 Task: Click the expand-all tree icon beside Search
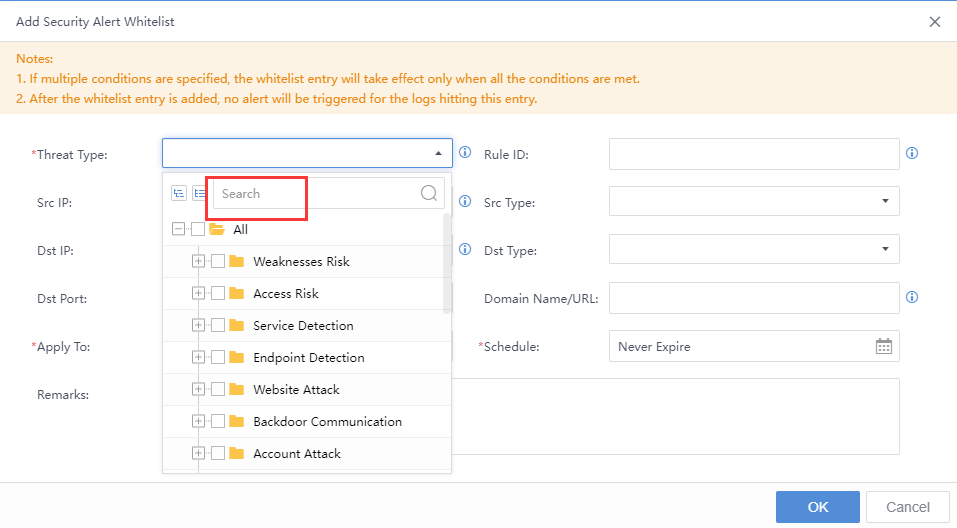coord(179,194)
